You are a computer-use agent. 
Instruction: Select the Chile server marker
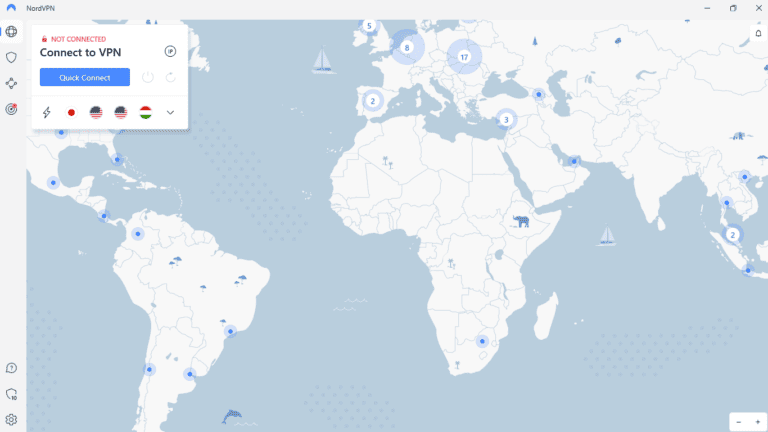149,370
